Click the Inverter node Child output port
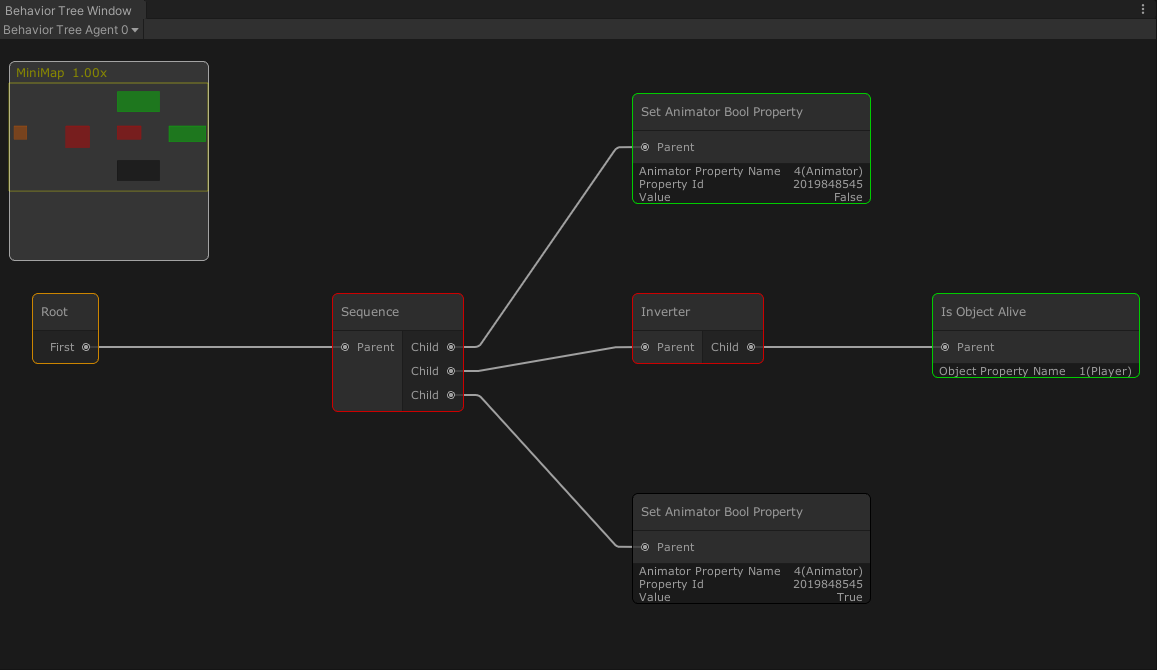Screen dimensions: 1157x670 (x=750, y=347)
